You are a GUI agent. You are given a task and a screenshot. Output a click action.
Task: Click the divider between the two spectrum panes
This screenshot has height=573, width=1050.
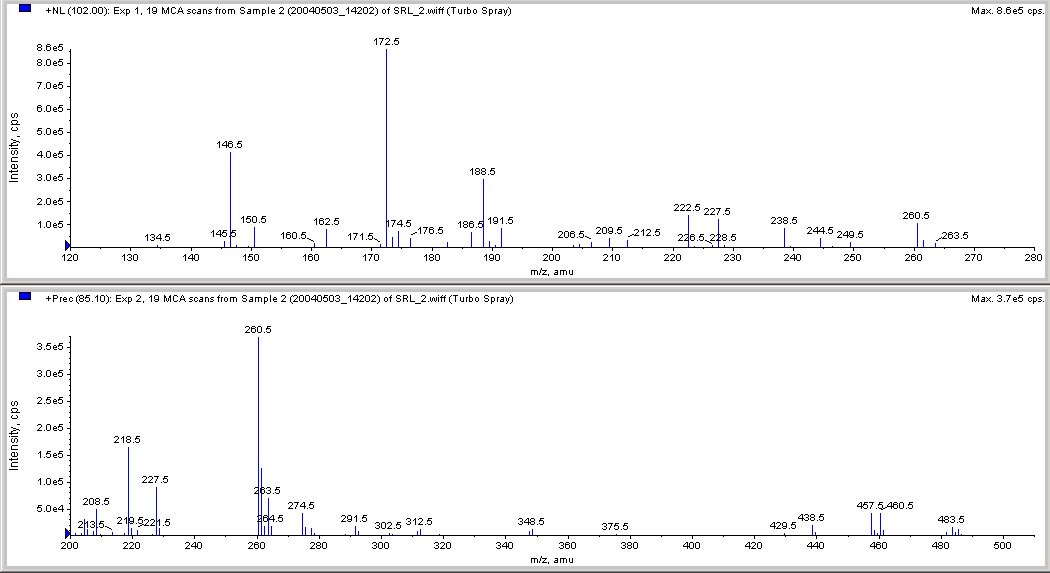[x=525, y=284]
